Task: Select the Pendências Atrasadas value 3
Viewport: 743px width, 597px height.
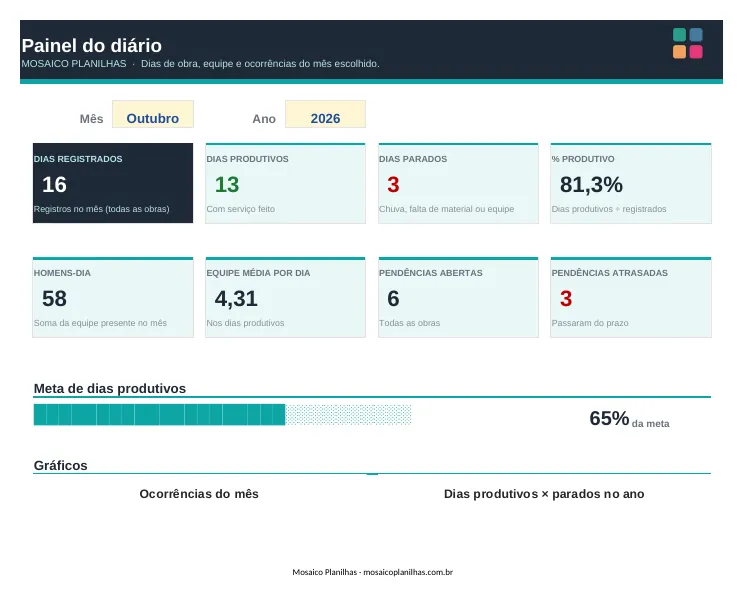Action: [x=566, y=298]
